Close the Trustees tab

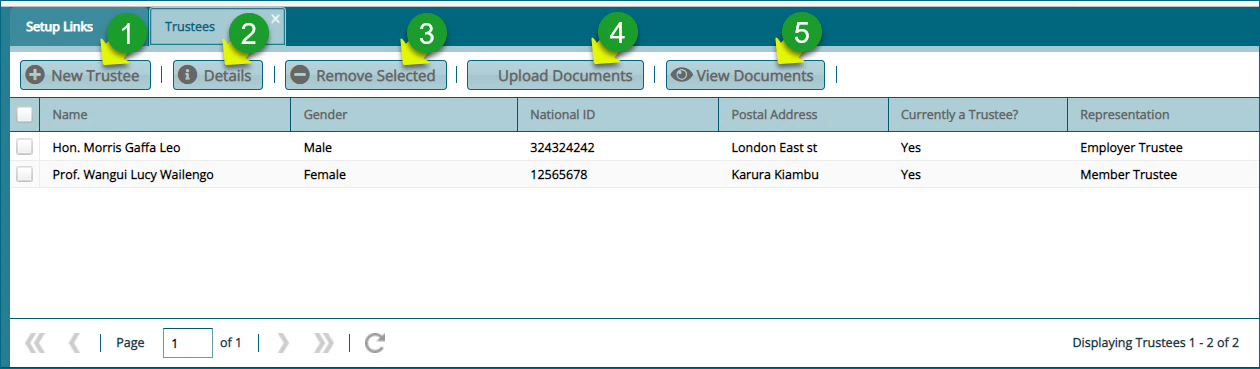click(x=275, y=18)
